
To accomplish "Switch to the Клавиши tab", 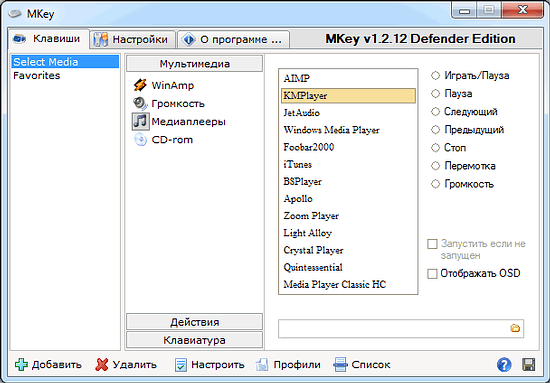I will (x=48, y=39).
